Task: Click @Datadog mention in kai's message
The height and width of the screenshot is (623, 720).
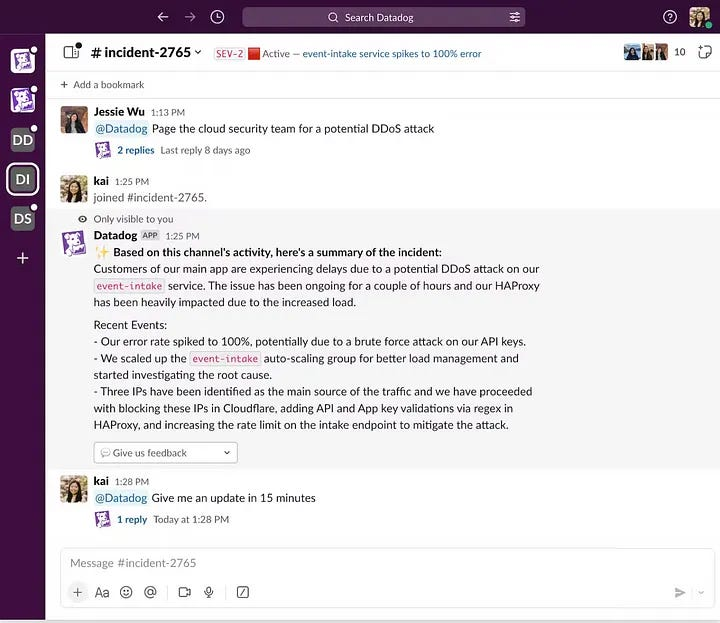Action: click(x=121, y=498)
